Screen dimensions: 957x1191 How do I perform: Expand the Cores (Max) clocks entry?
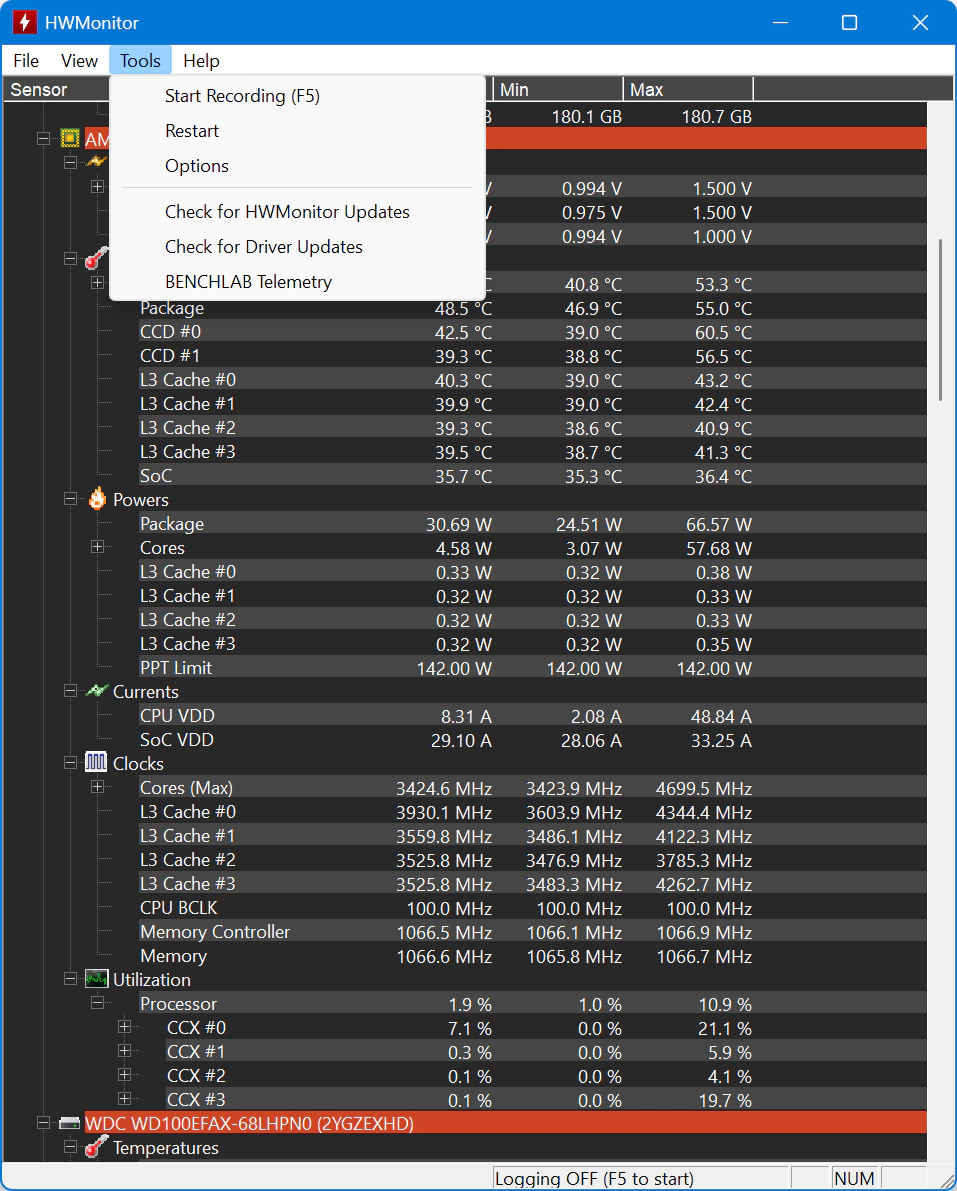click(x=97, y=787)
